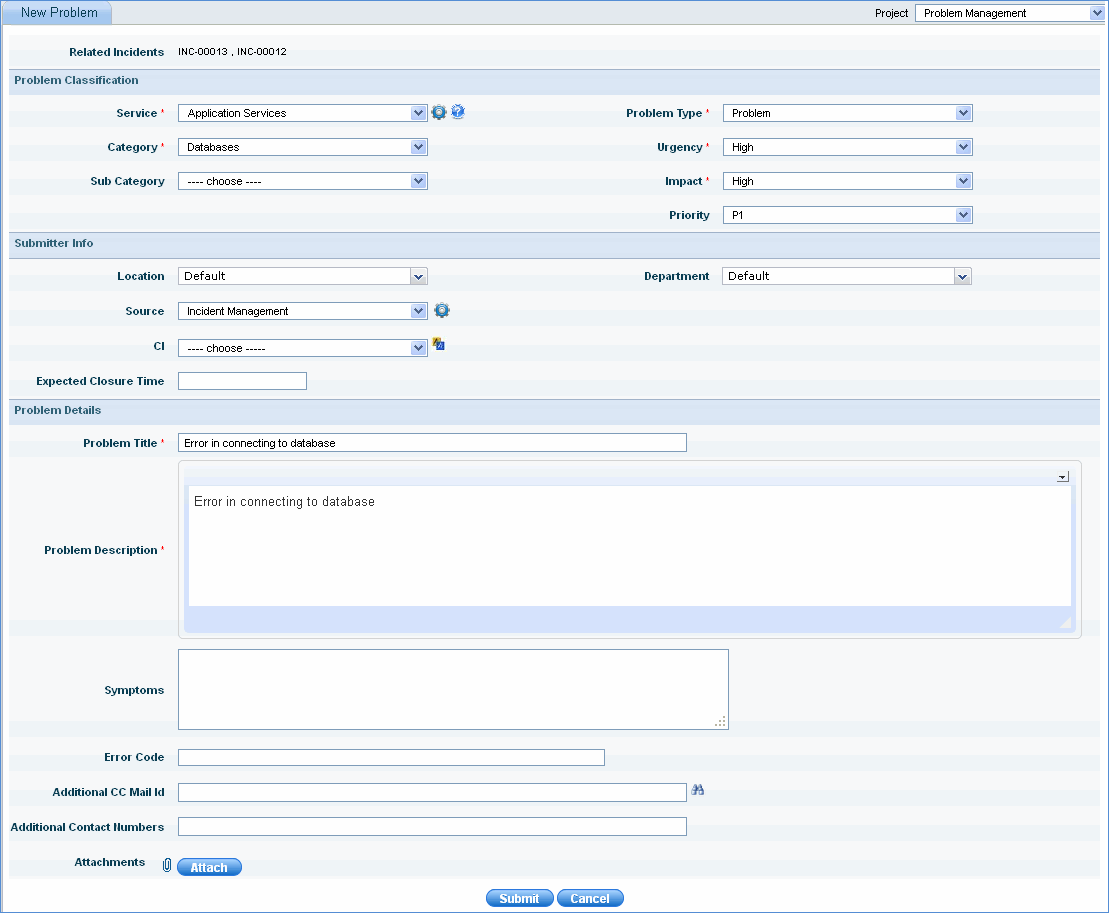Click inside the Symptoms text area
Screen dimensions: 1109x913
(x=452, y=690)
